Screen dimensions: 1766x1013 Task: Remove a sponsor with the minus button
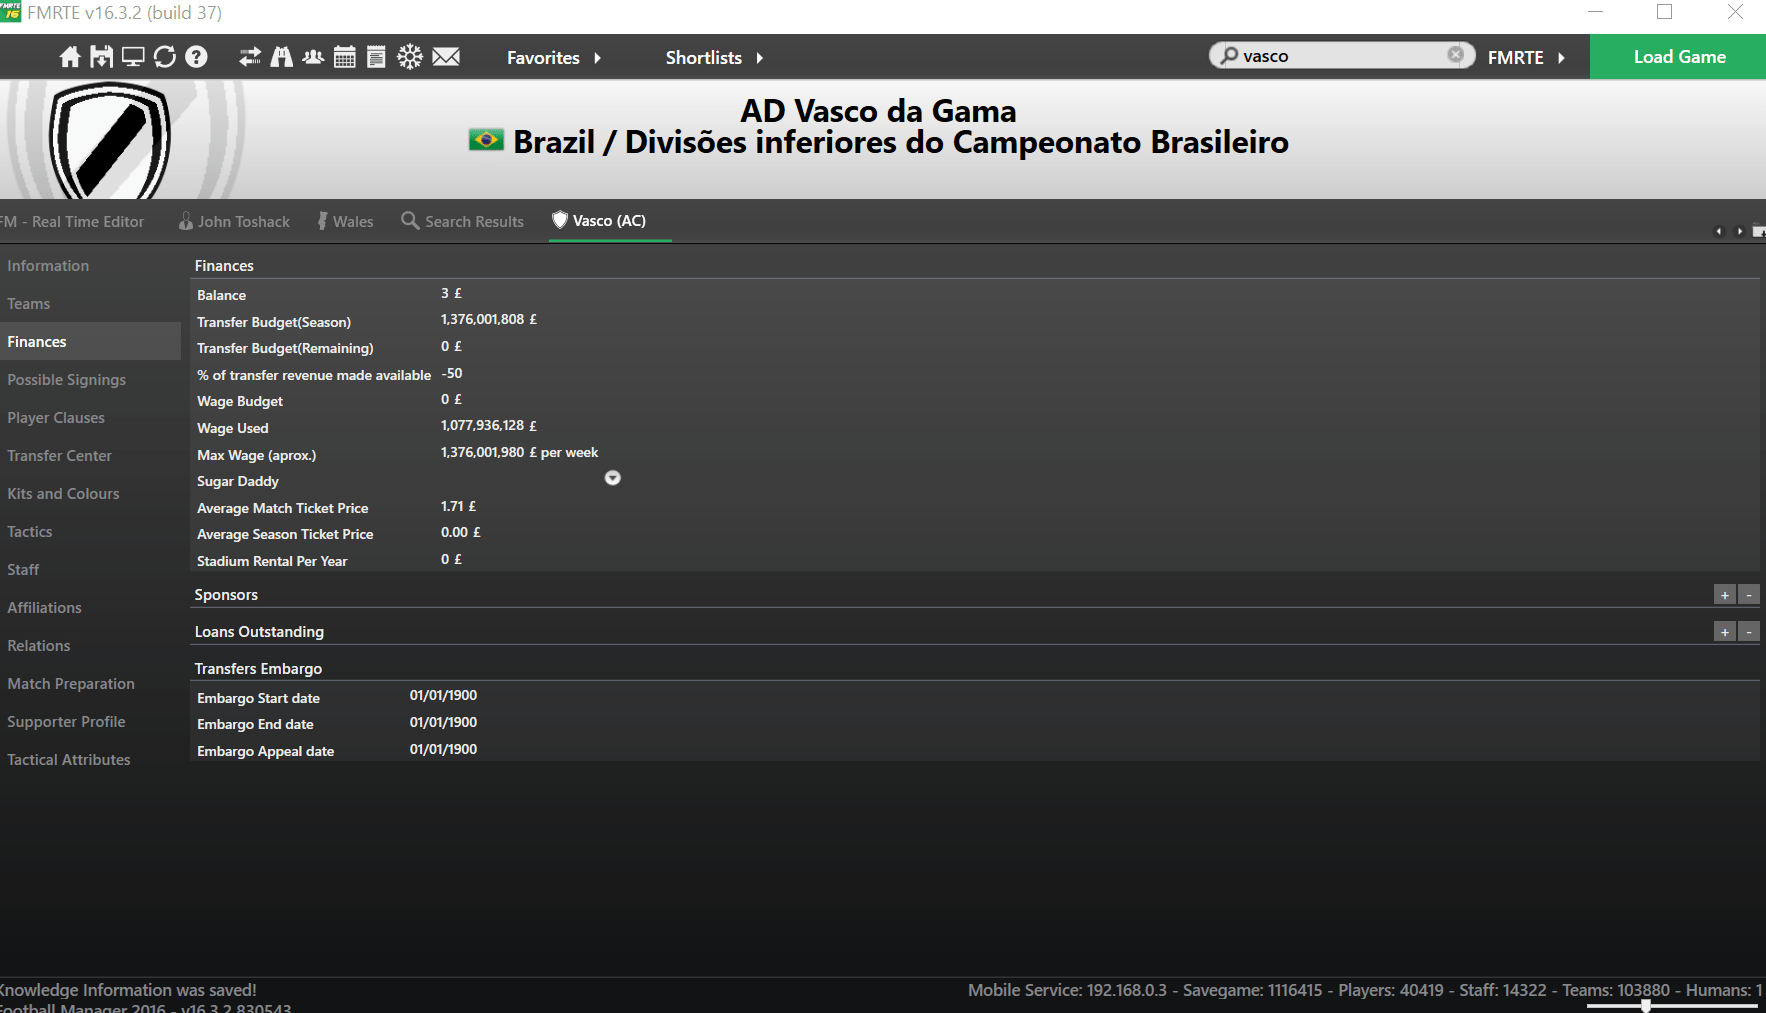click(1749, 595)
